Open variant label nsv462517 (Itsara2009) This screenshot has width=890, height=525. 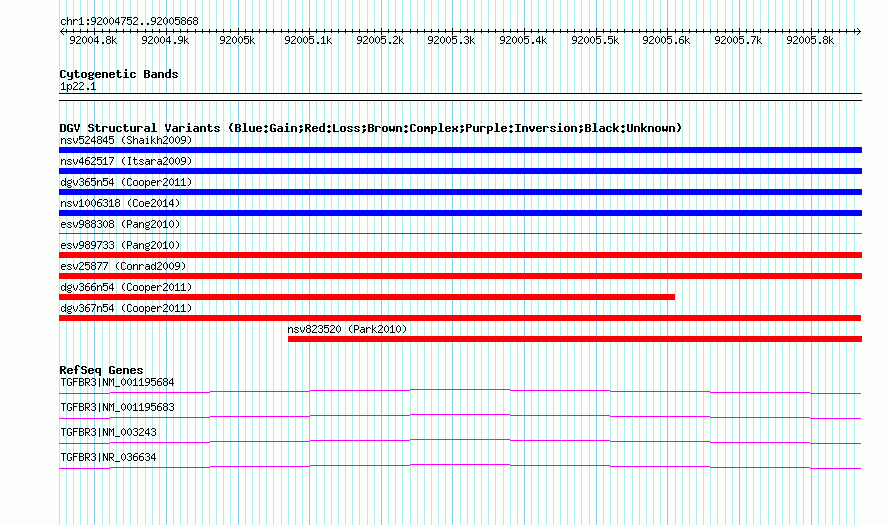[126, 161]
